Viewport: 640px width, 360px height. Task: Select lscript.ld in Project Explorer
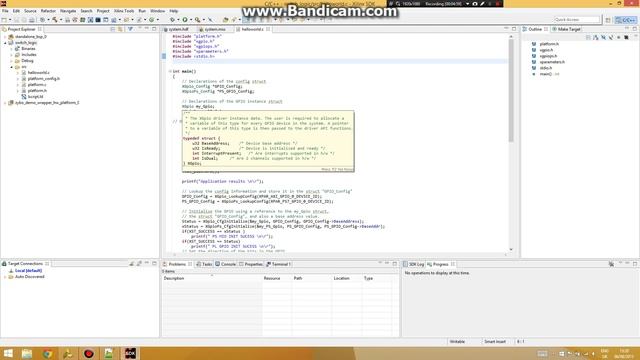[x=35, y=97]
